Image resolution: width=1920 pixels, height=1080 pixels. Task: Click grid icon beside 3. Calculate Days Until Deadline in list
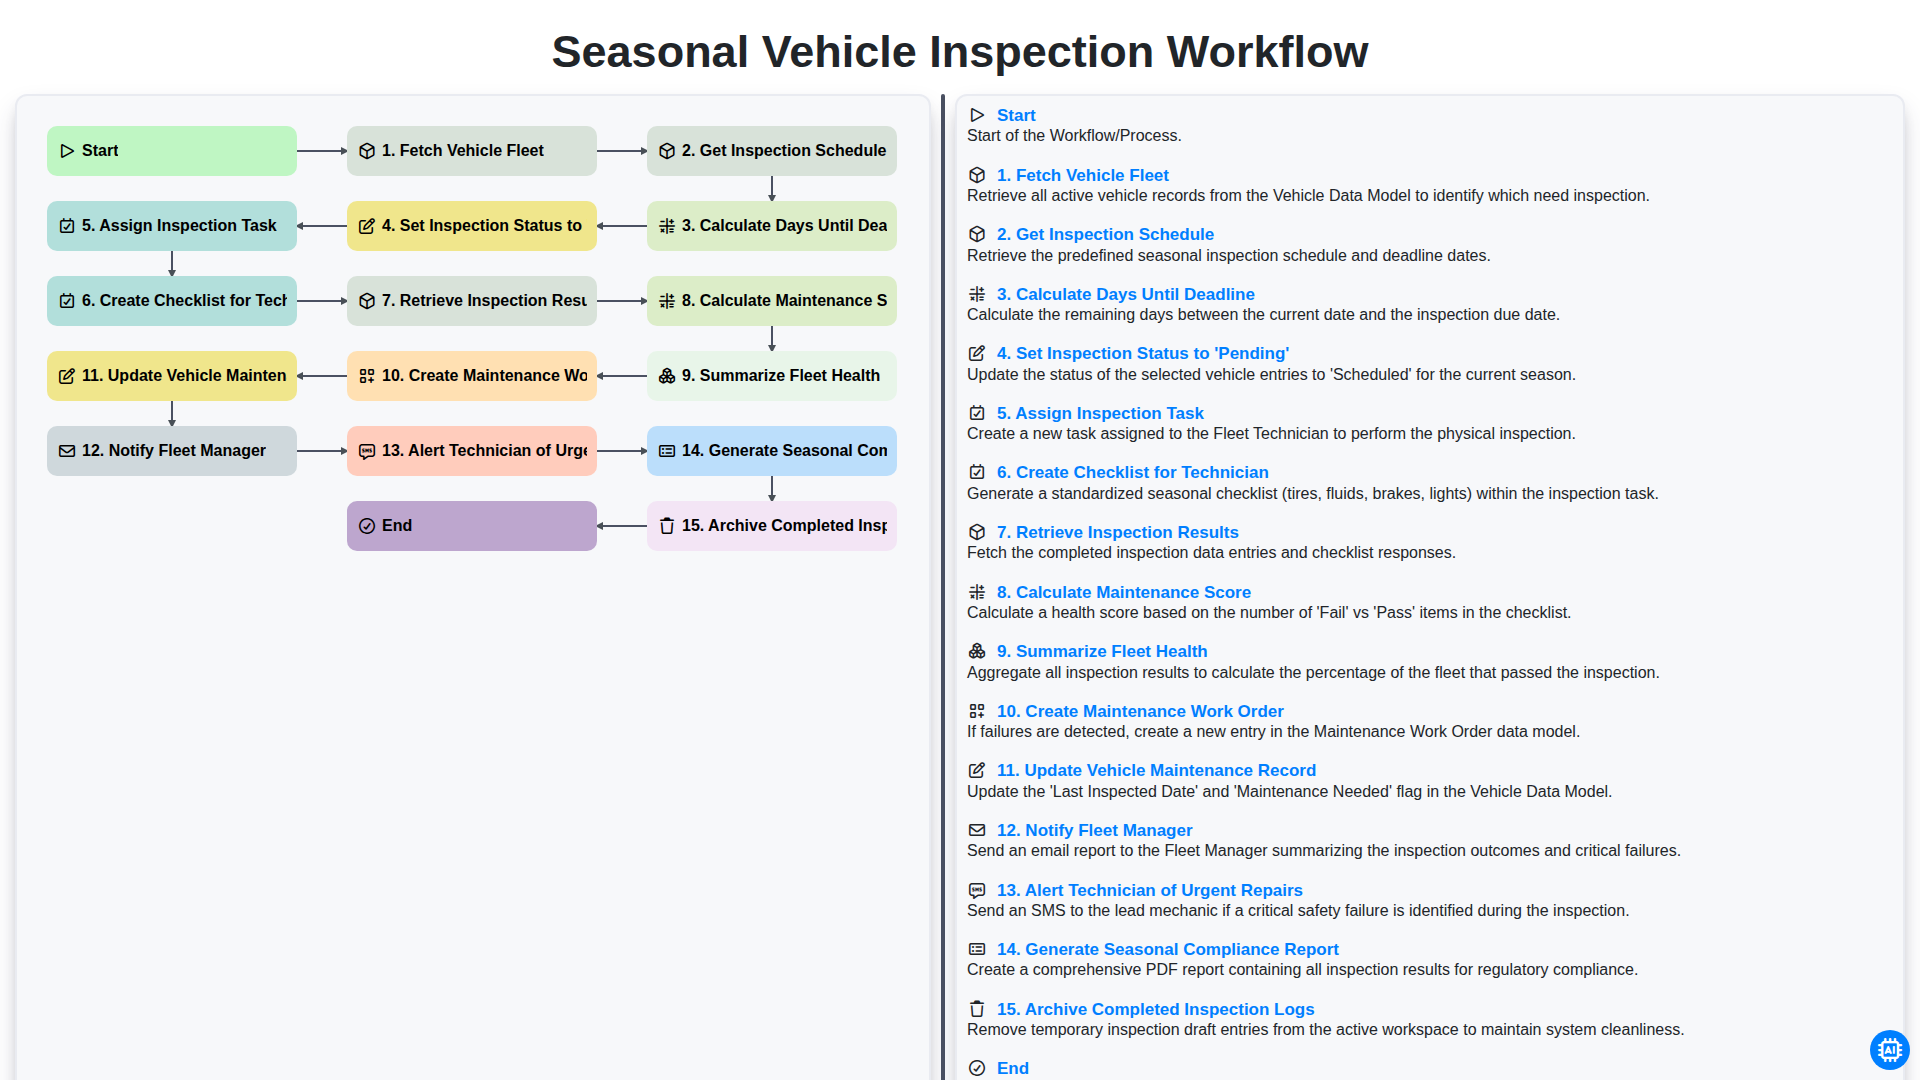[977, 294]
